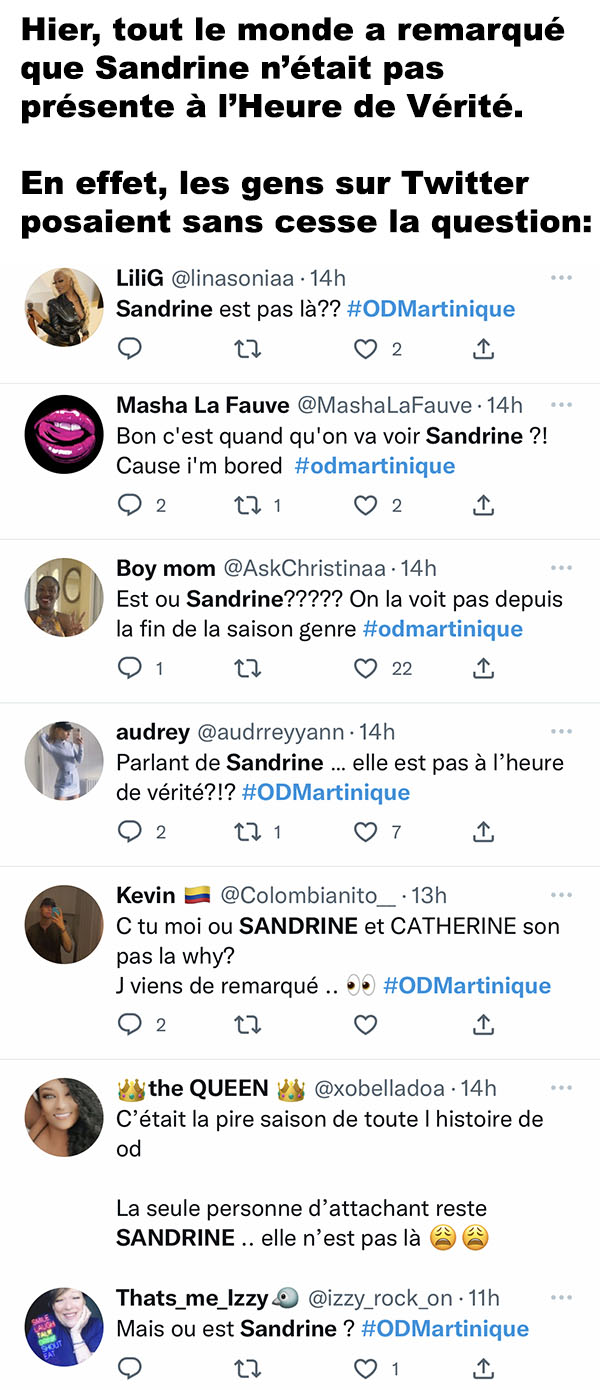View Kevin's profile picture
600x1390 pixels.
(x=64, y=924)
